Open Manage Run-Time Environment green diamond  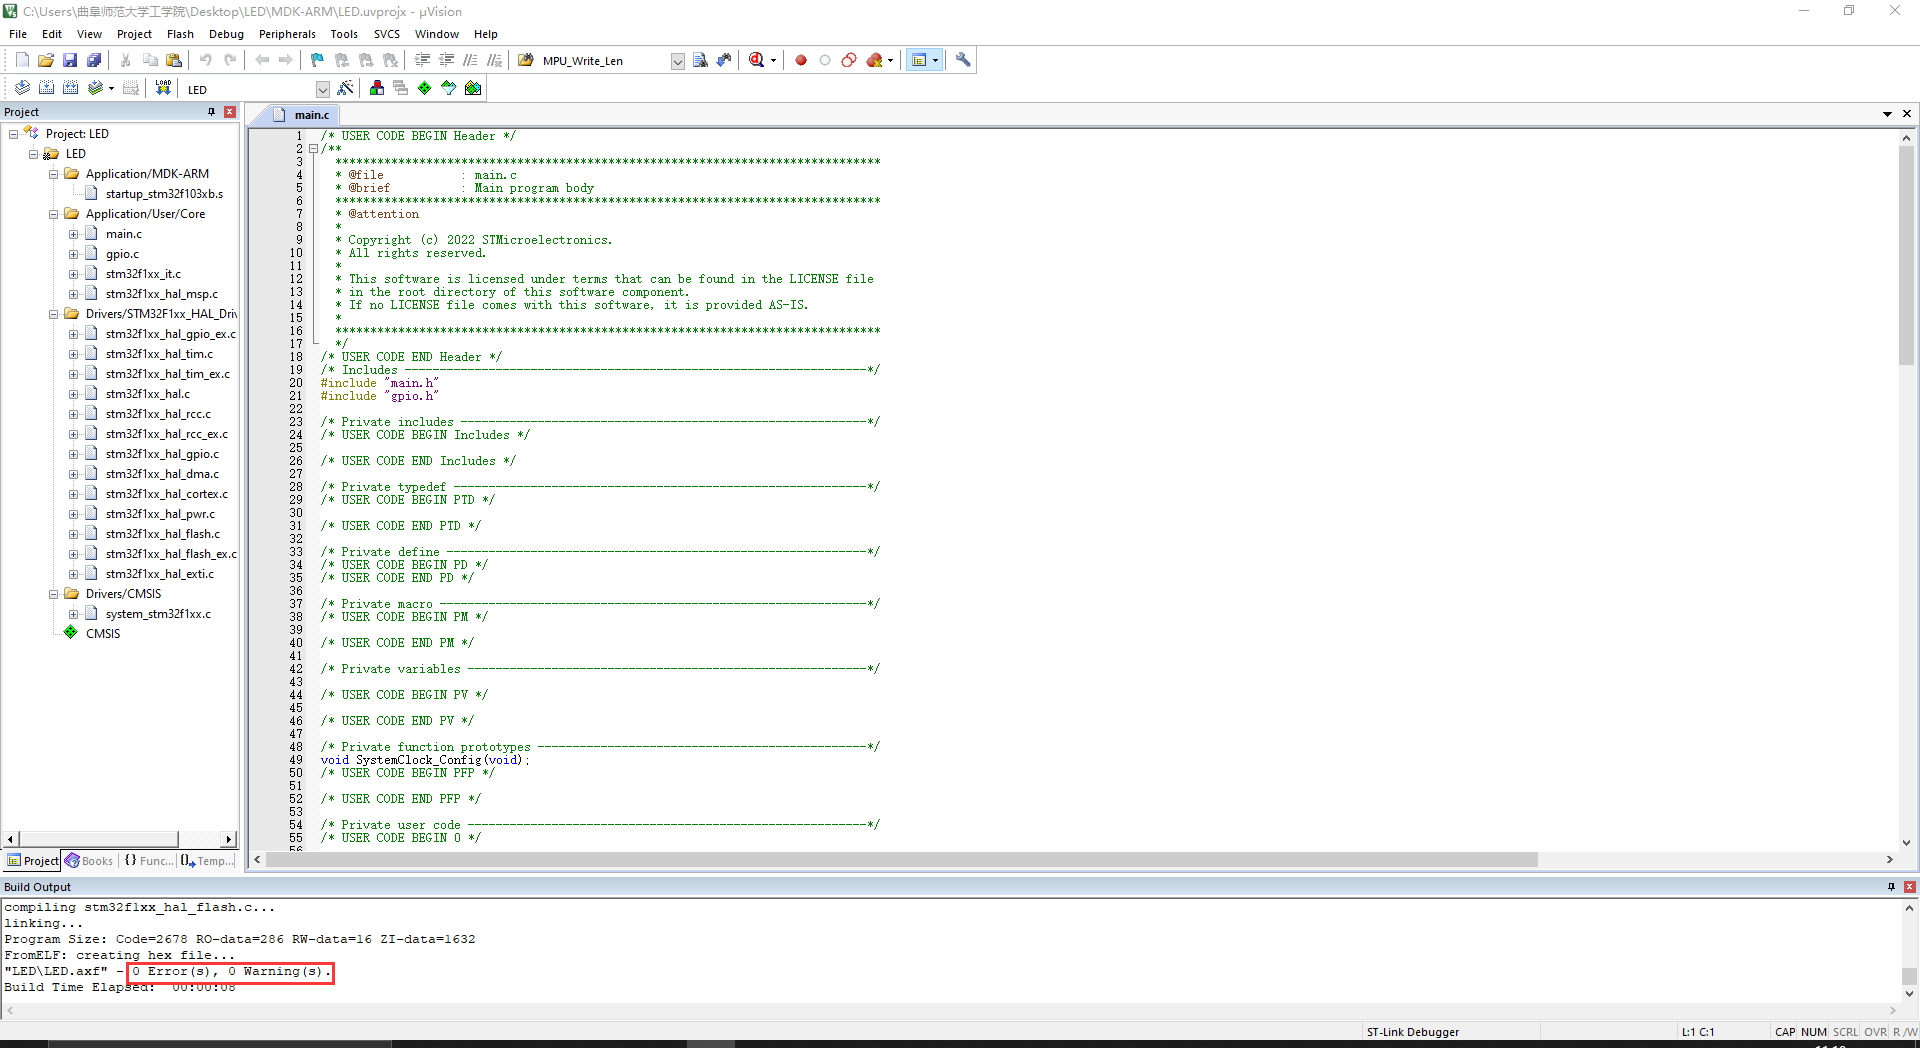(x=425, y=88)
